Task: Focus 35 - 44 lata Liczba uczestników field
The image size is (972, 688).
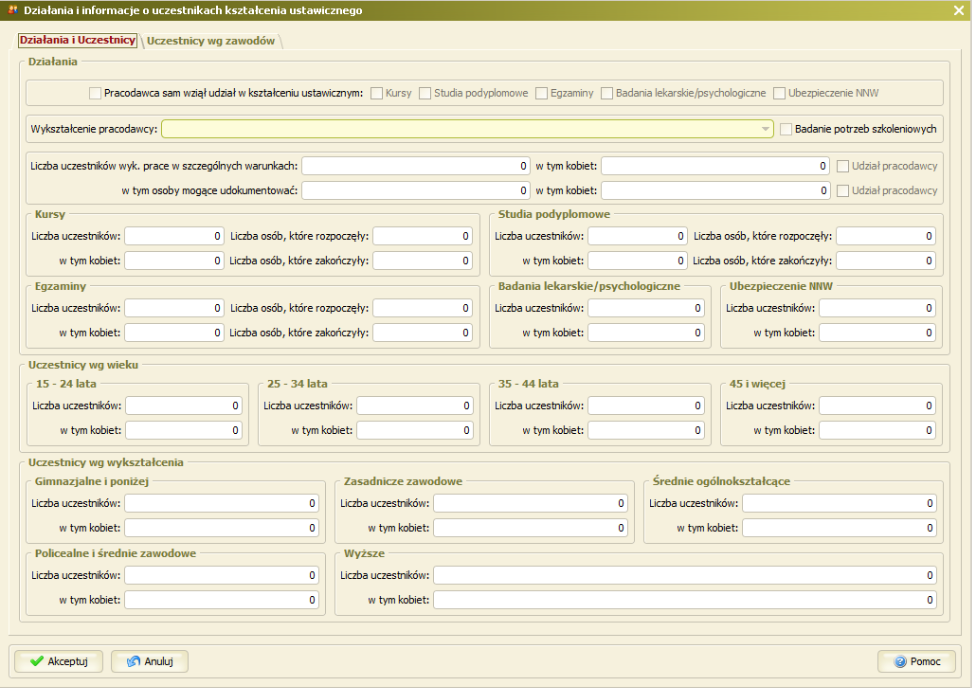Action: [646, 406]
